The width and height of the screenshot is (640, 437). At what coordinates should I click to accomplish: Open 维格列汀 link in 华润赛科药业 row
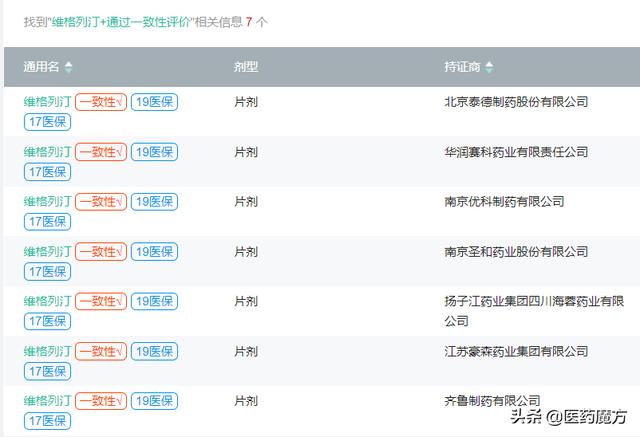pos(47,152)
